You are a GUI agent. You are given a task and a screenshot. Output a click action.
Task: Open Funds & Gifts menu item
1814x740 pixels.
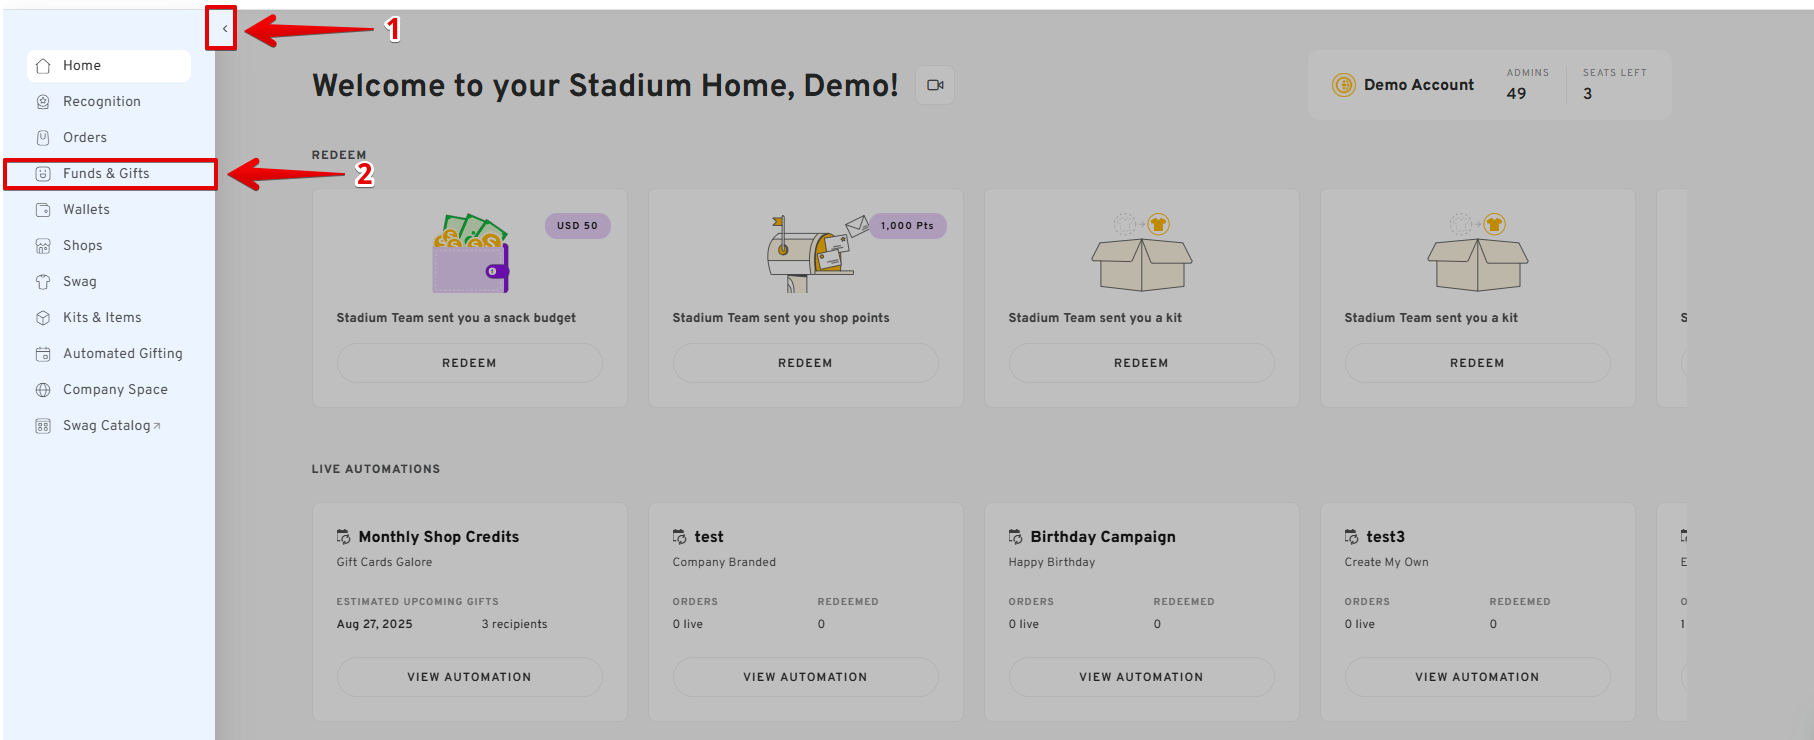[x=106, y=174]
